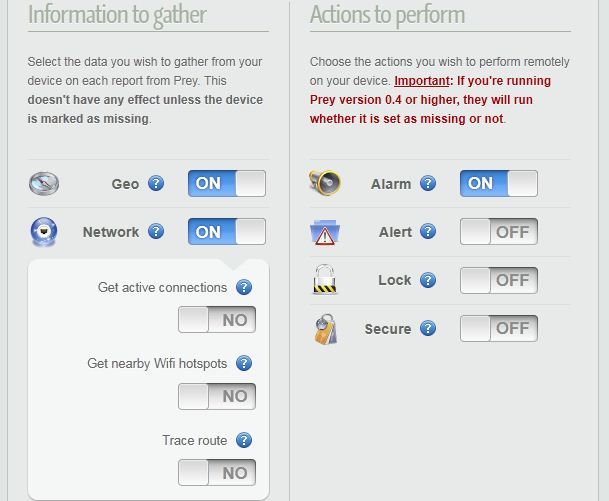Click the Secure keys icon

coord(324,328)
